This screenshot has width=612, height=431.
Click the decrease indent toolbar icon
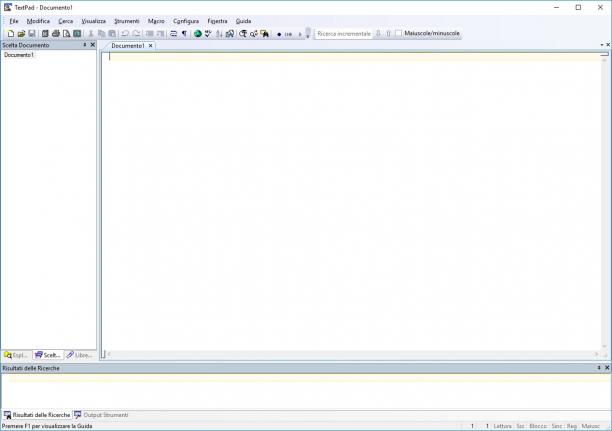149,34
